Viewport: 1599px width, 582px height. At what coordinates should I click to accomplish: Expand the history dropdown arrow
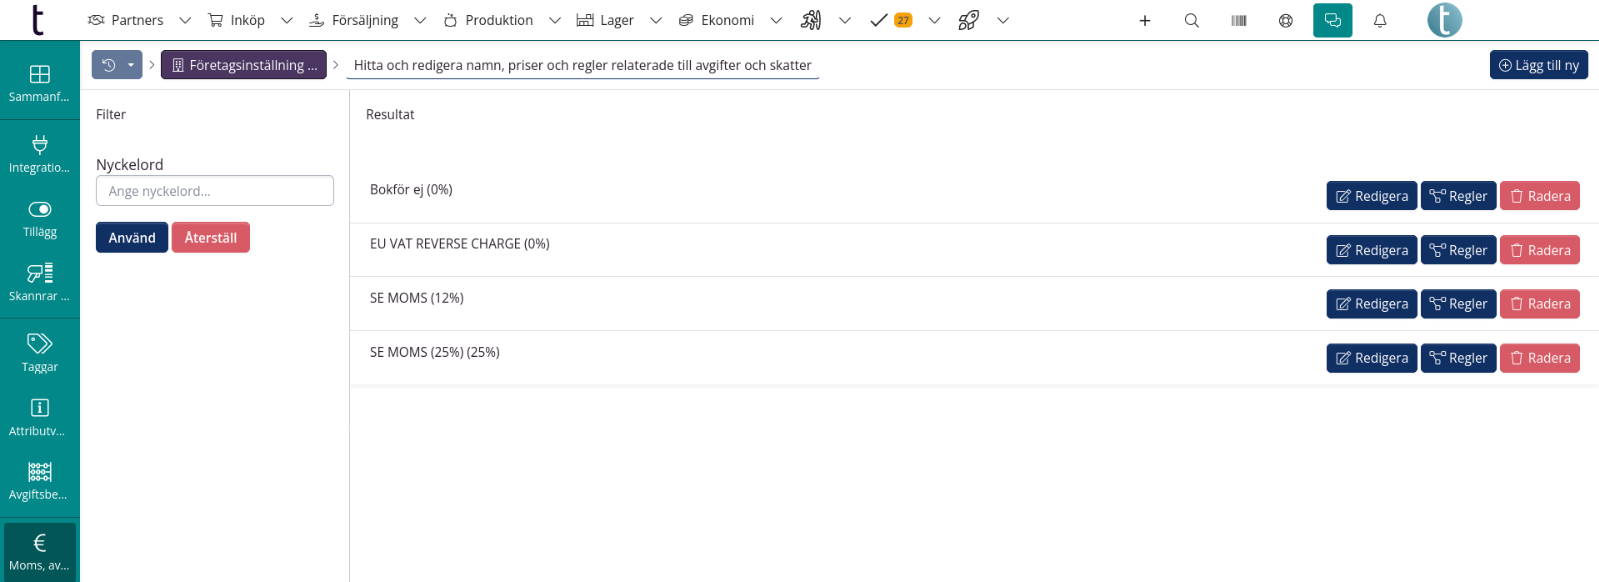click(x=131, y=65)
